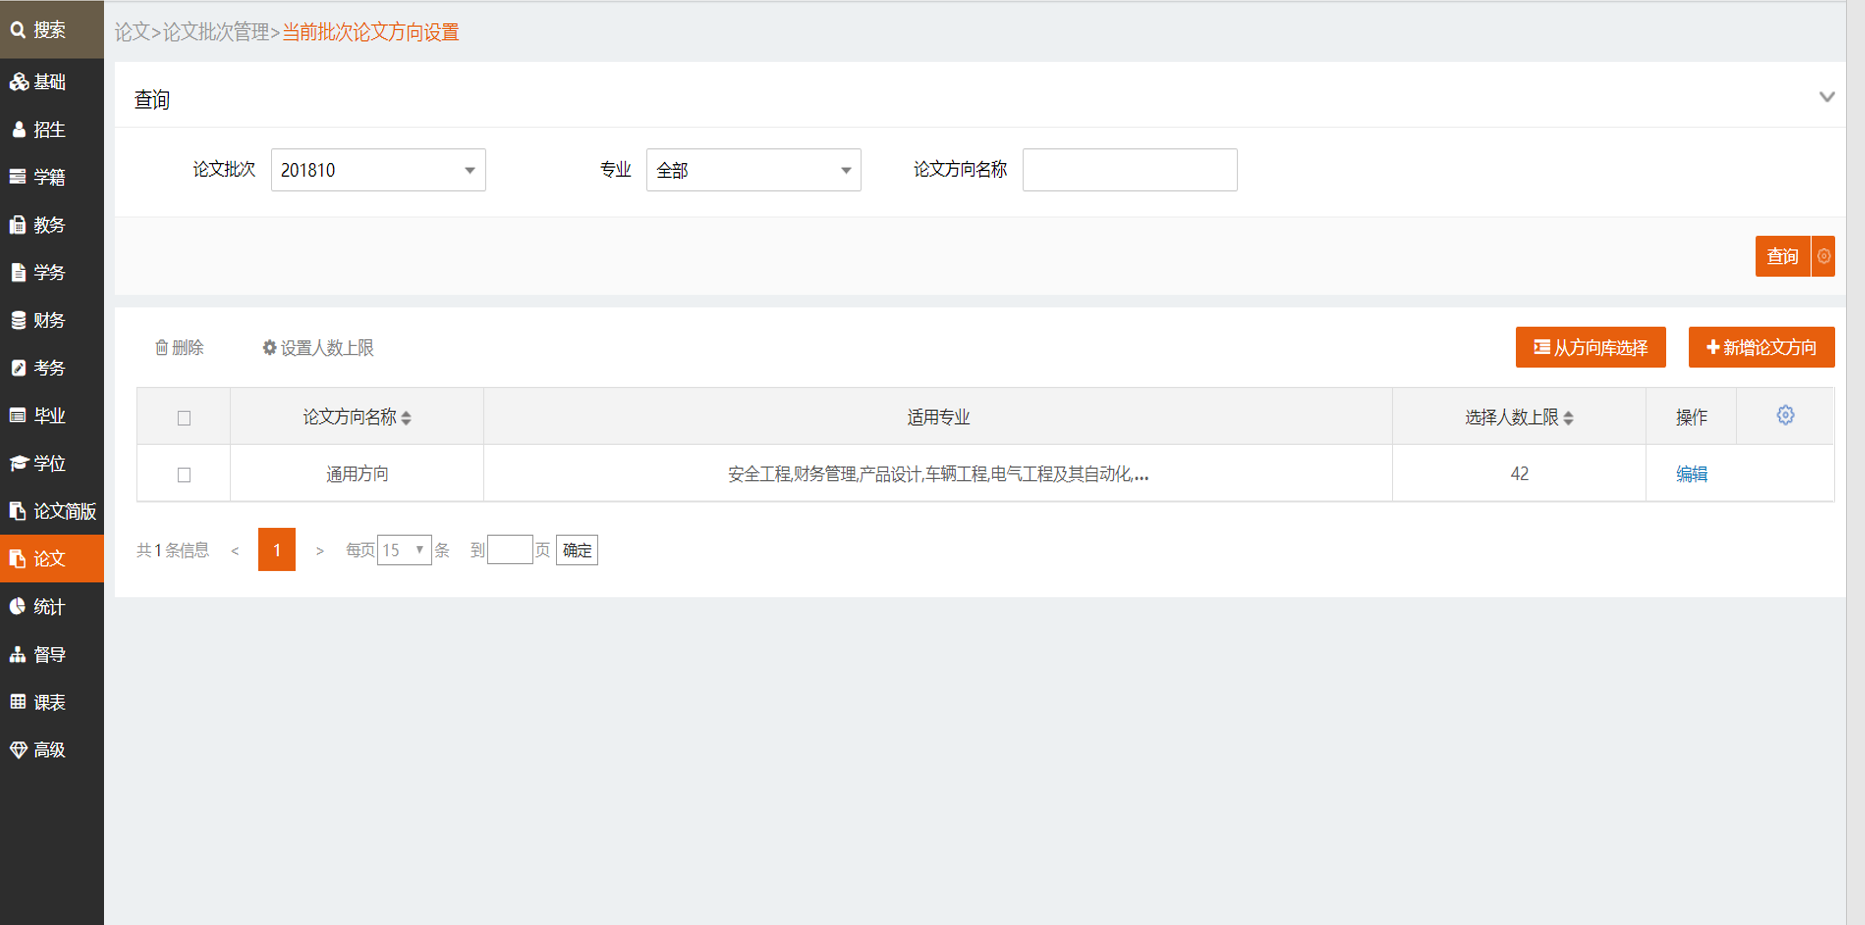The height and width of the screenshot is (925, 1865).
Task: Click the 适用专业 column header
Action: click(x=938, y=417)
